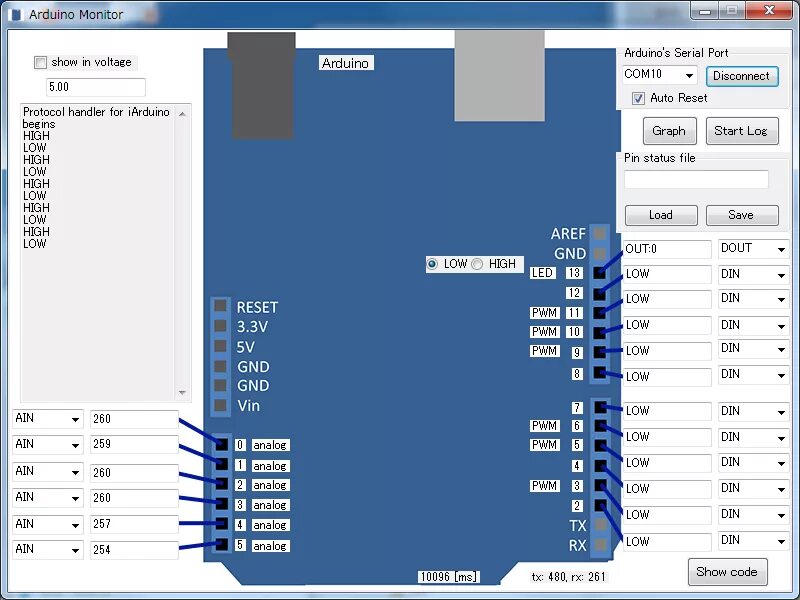
Task: Click the analog 0 value field showing 260
Action: coord(134,419)
